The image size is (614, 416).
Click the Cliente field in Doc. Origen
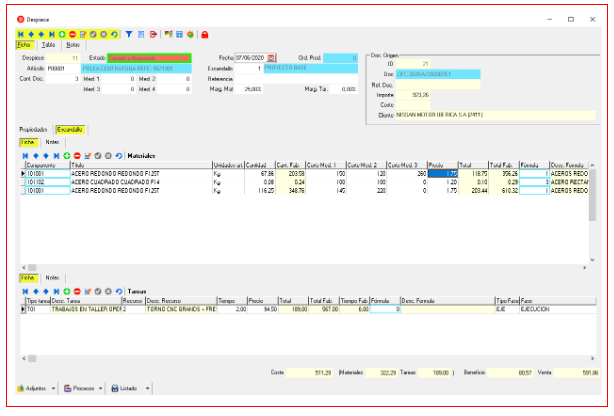496,115
